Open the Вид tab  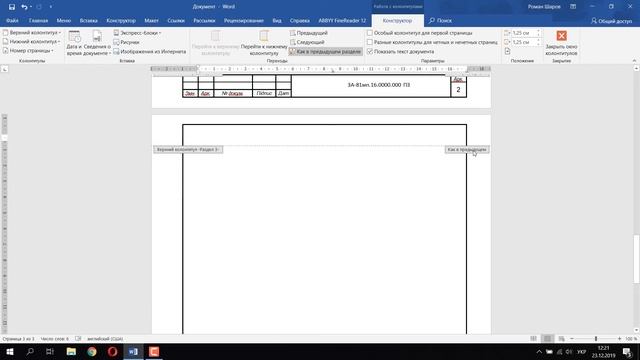[277, 20]
